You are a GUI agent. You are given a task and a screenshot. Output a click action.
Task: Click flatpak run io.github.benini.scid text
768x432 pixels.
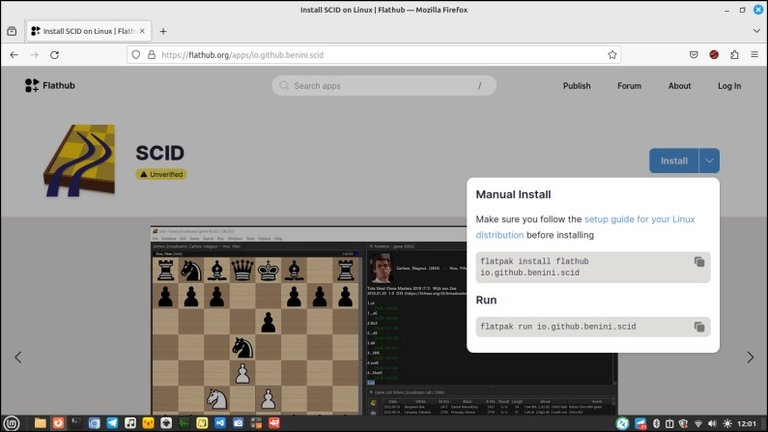click(558, 327)
